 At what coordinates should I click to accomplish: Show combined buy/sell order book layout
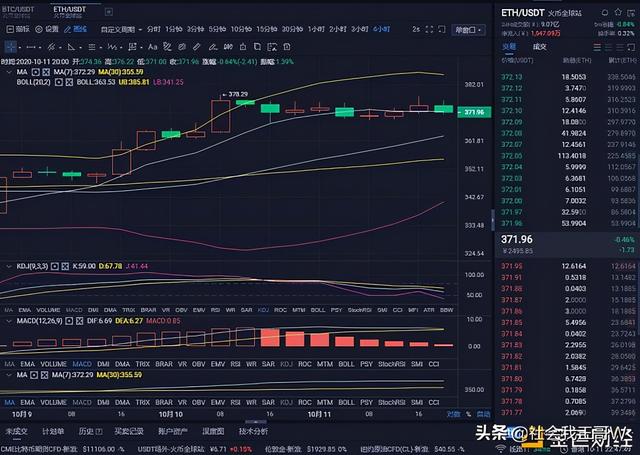click(597, 48)
